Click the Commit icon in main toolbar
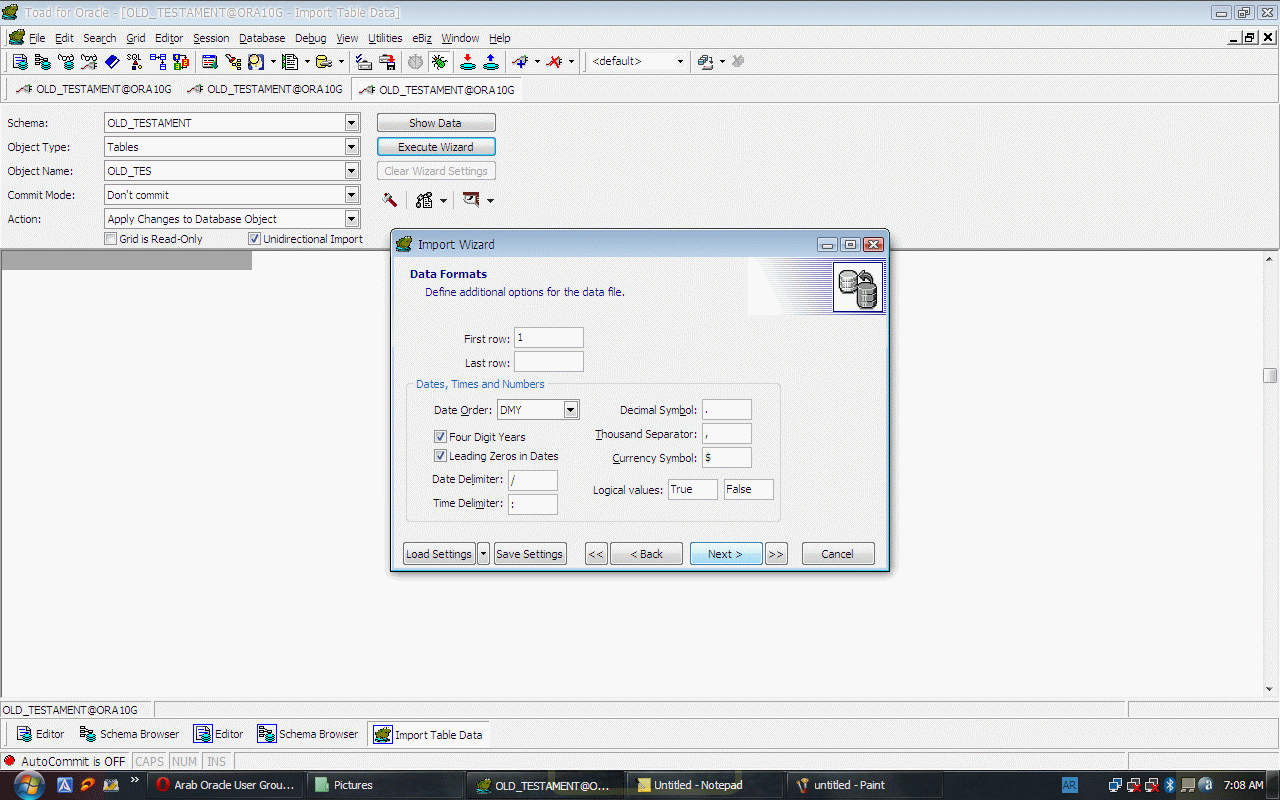Screen dimensions: 1280x800 (467, 62)
